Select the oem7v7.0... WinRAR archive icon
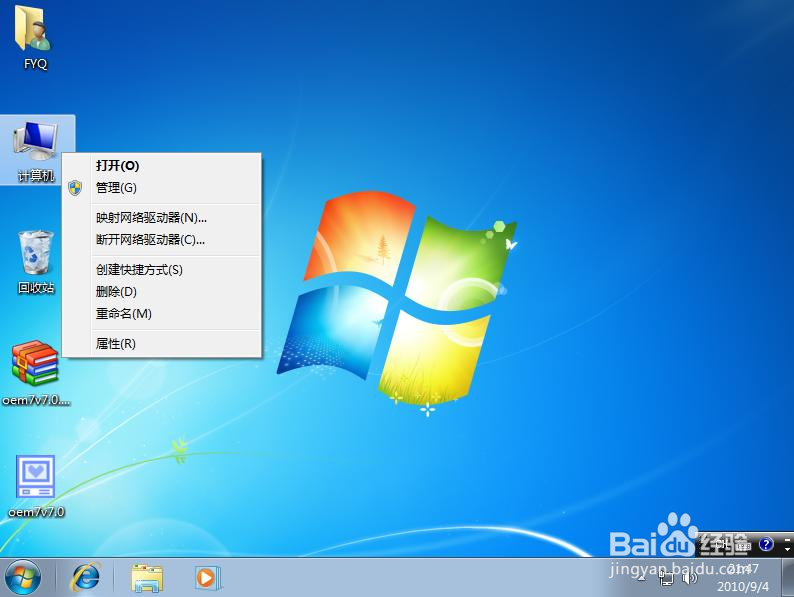This screenshot has height=597, width=794. click(35, 373)
